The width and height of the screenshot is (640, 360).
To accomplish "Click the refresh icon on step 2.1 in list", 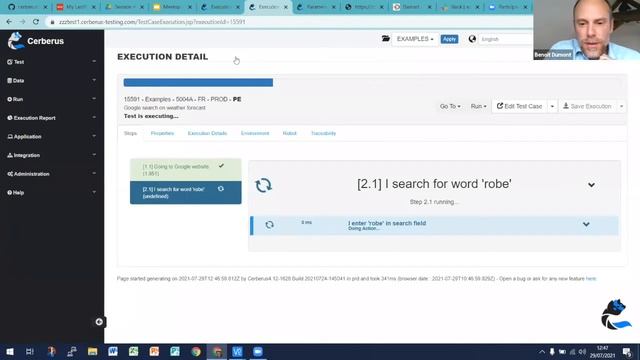I will pos(221,189).
